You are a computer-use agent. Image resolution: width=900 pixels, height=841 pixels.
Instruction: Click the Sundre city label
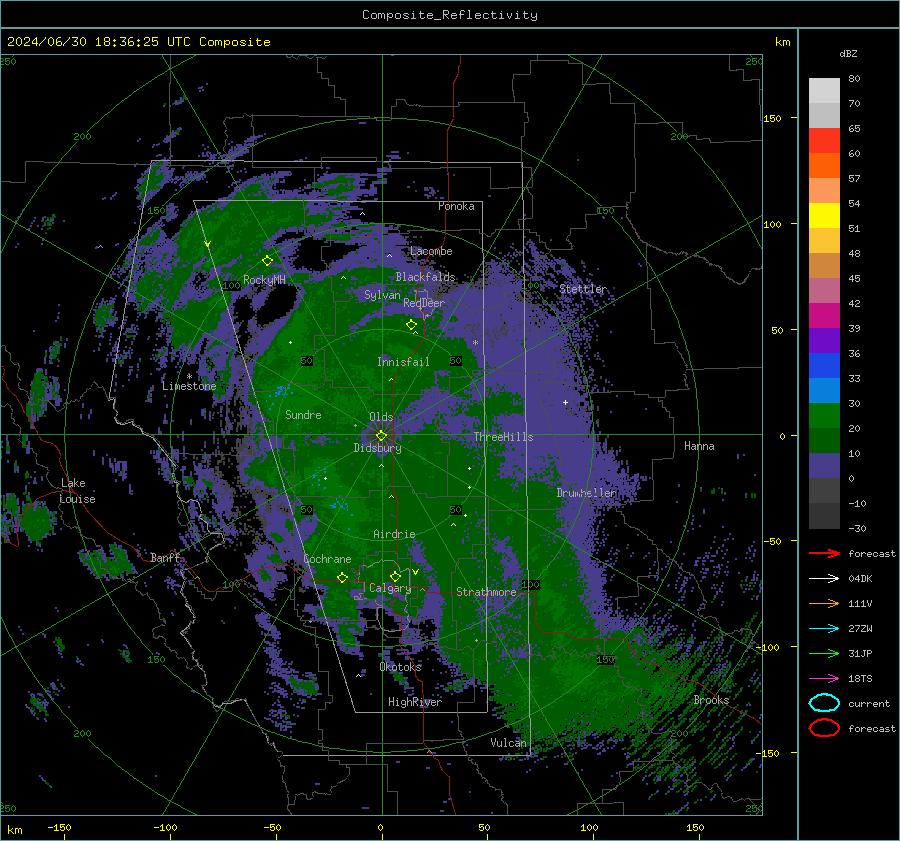303,415
